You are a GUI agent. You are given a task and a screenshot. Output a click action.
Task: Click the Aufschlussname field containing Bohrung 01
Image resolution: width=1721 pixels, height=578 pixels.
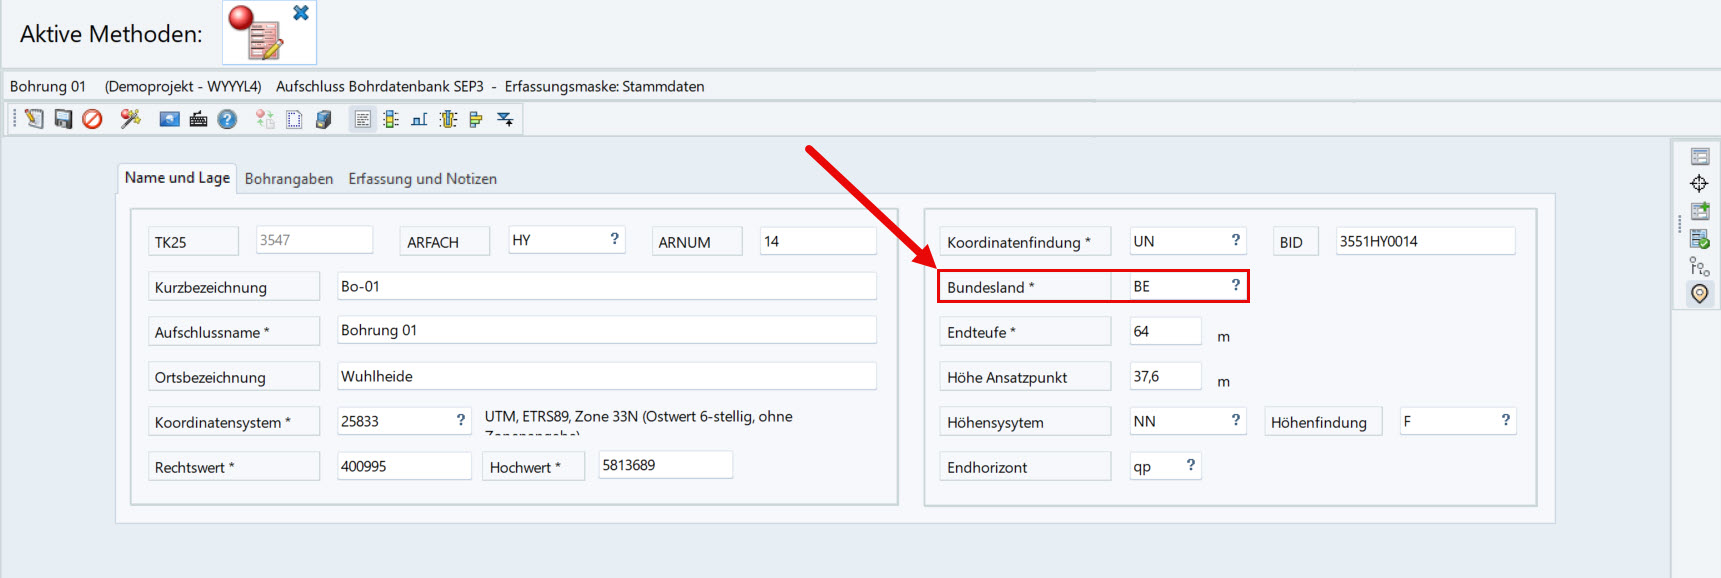point(607,330)
